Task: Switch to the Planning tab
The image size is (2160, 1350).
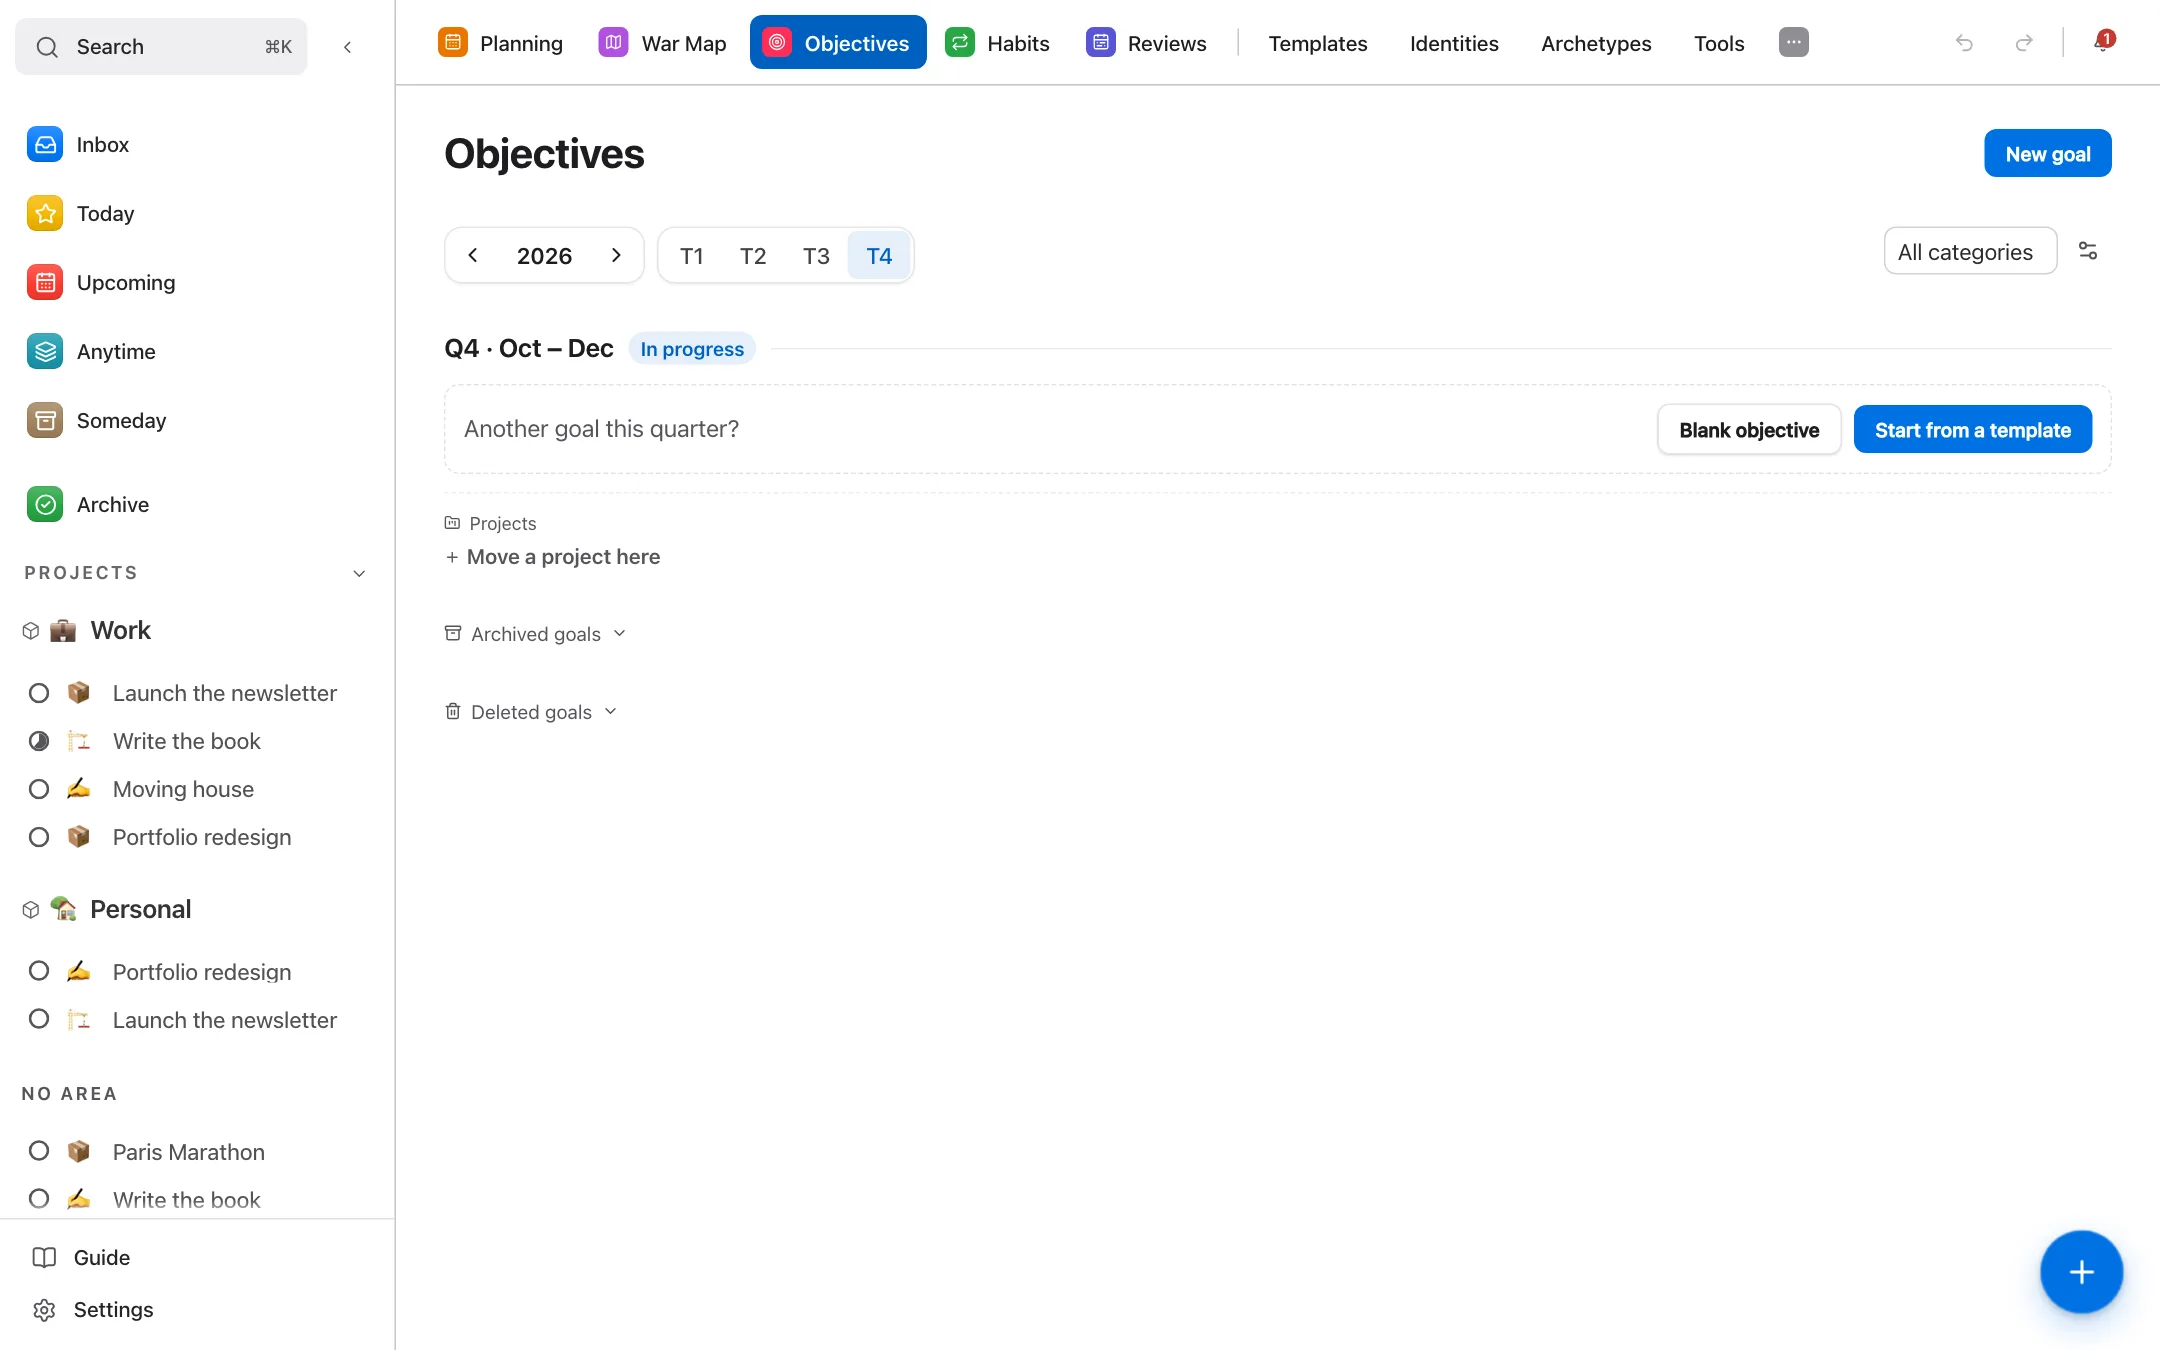Action: coord(501,43)
